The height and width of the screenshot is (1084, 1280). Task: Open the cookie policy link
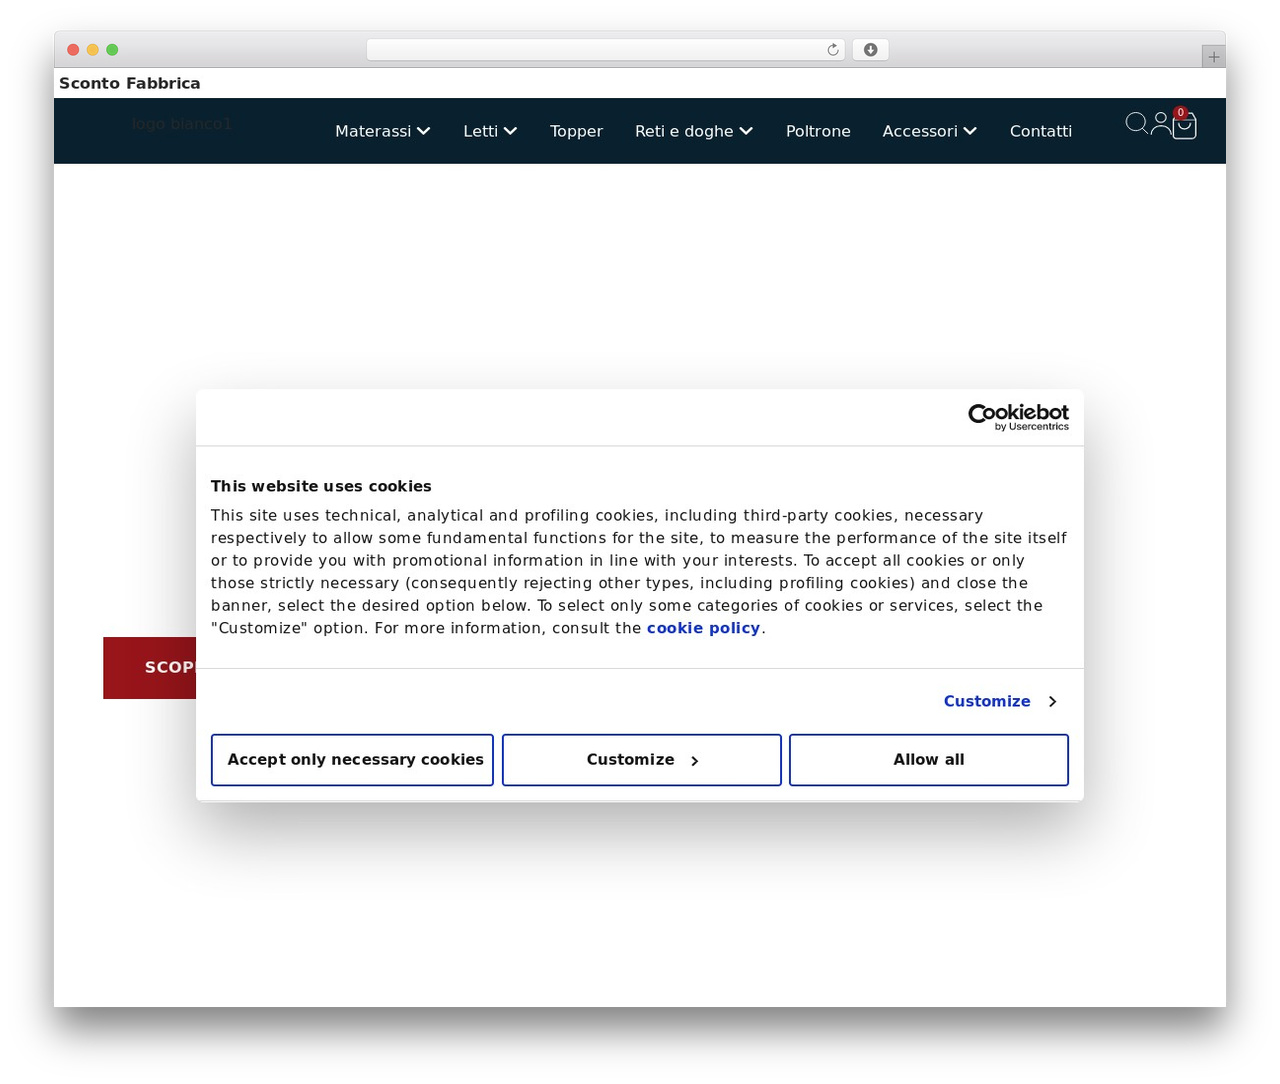pyautogui.click(x=703, y=628)
